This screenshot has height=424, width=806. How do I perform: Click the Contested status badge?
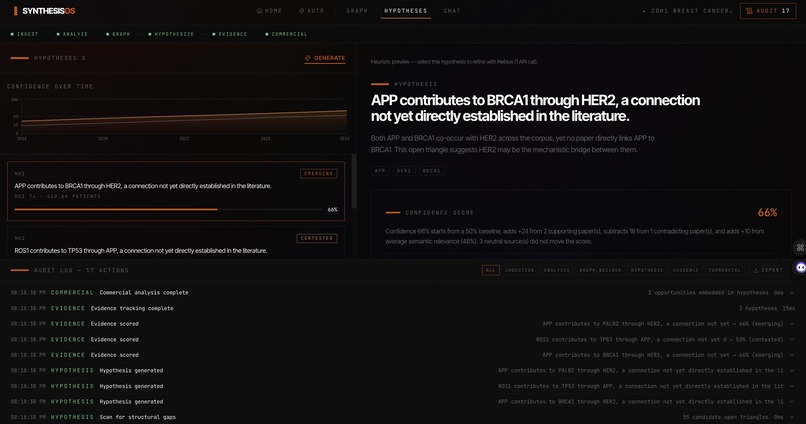(317, 238)
